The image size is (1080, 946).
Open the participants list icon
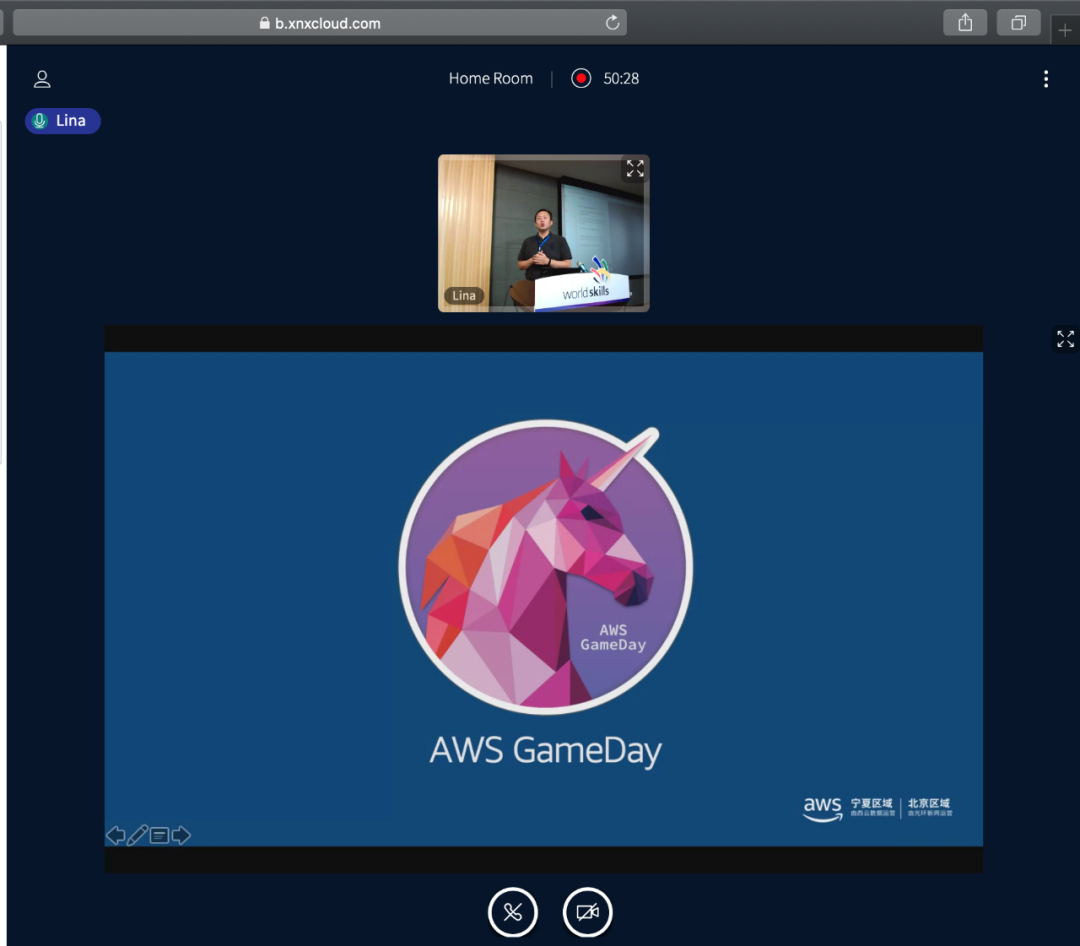point(42,79)
